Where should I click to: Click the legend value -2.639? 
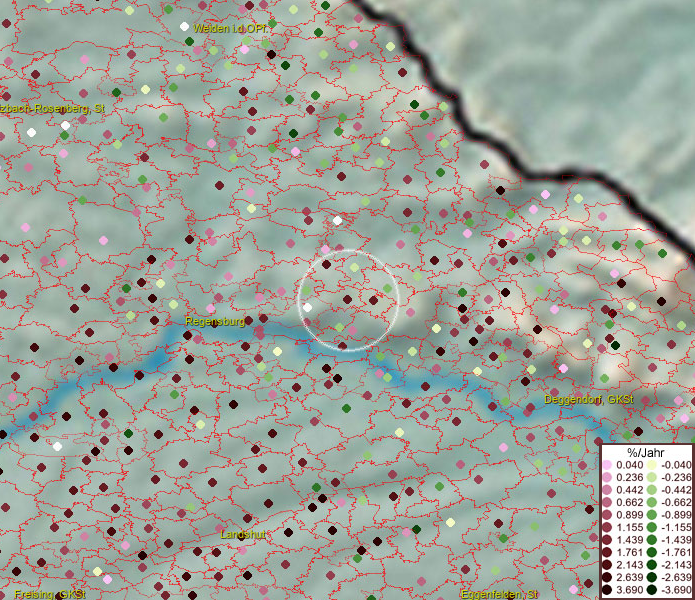pos(676,577)
